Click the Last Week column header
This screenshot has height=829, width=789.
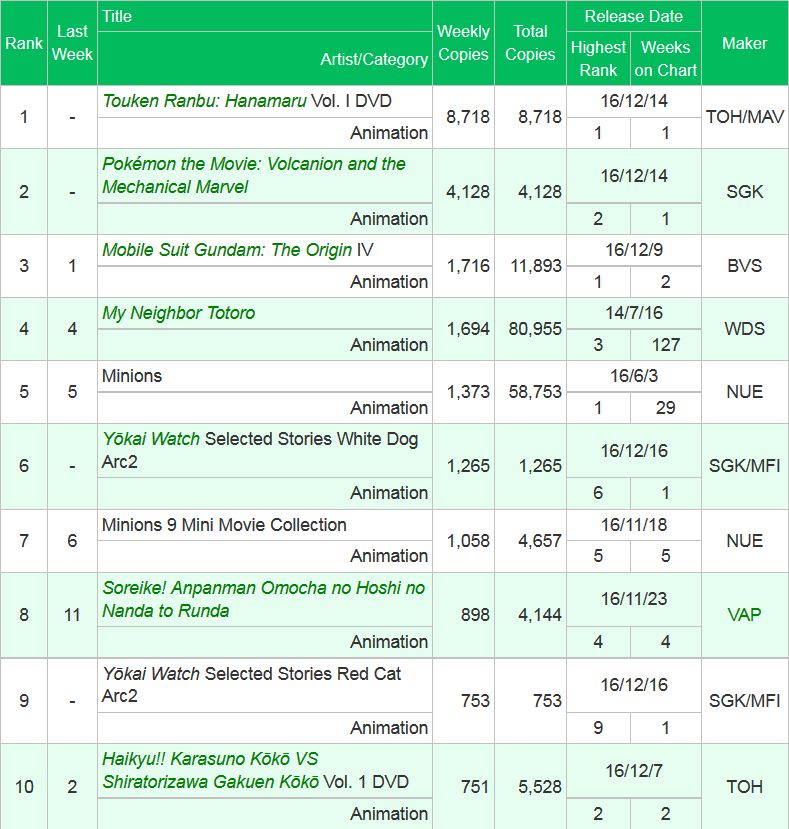(x=72, y=43)
